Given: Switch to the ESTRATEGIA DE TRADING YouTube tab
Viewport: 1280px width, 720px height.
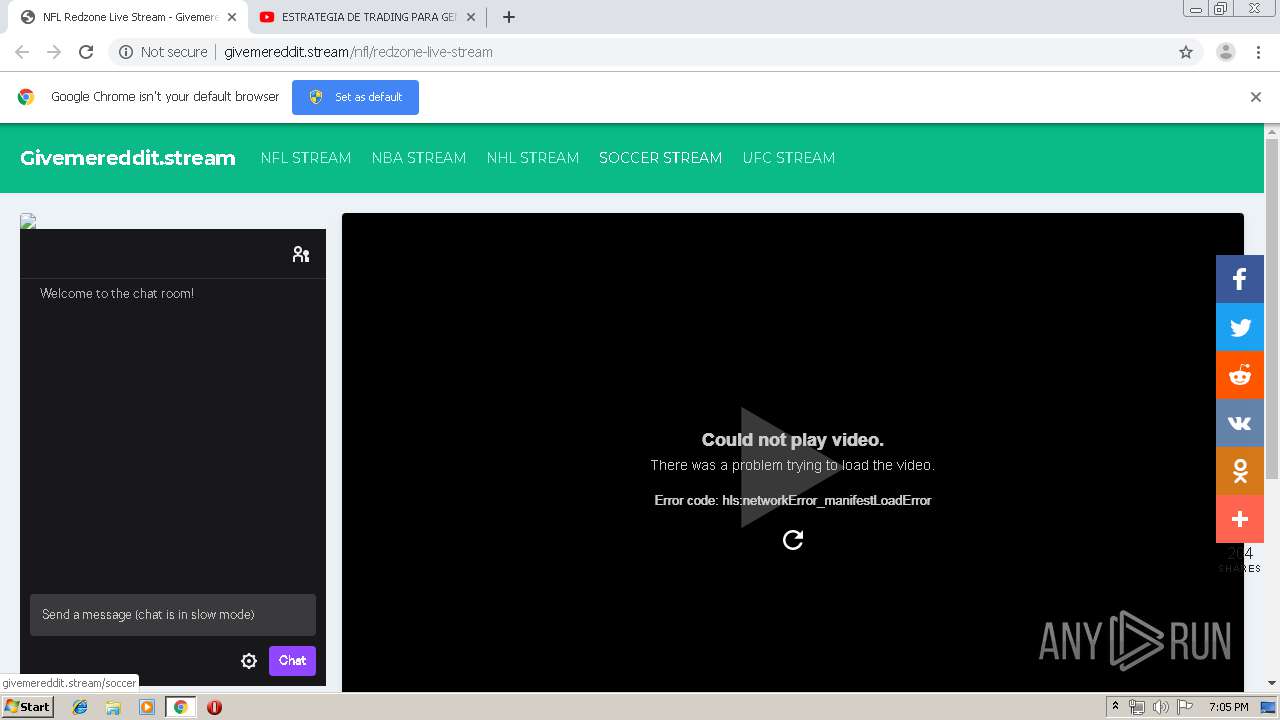Looking at the screenshot, I should coord(366,17).
